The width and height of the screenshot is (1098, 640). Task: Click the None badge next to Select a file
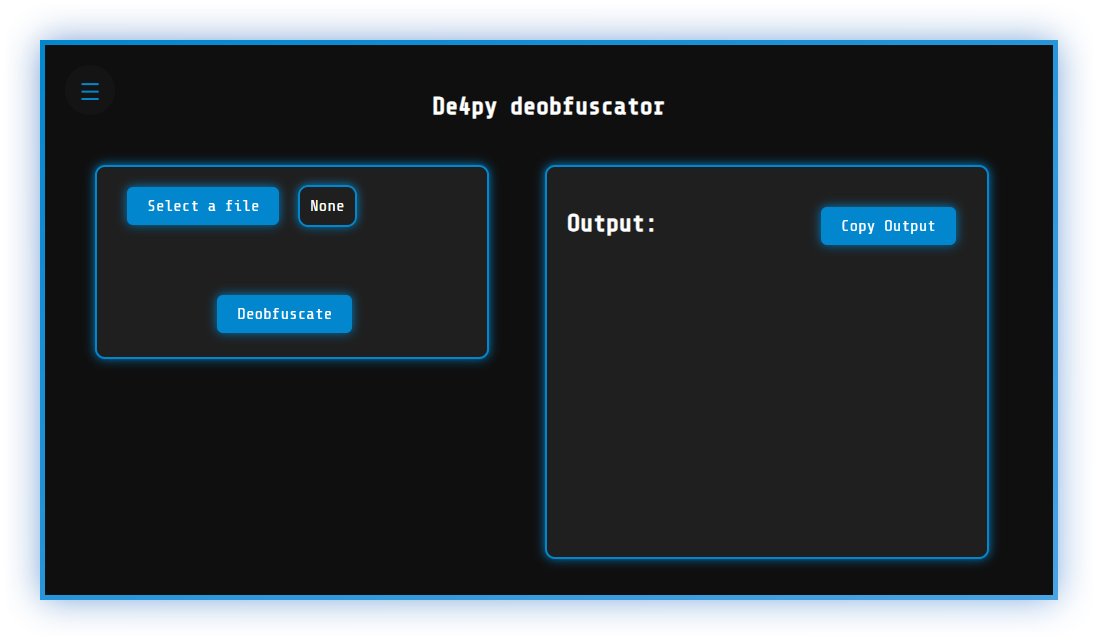coord(327,206)
